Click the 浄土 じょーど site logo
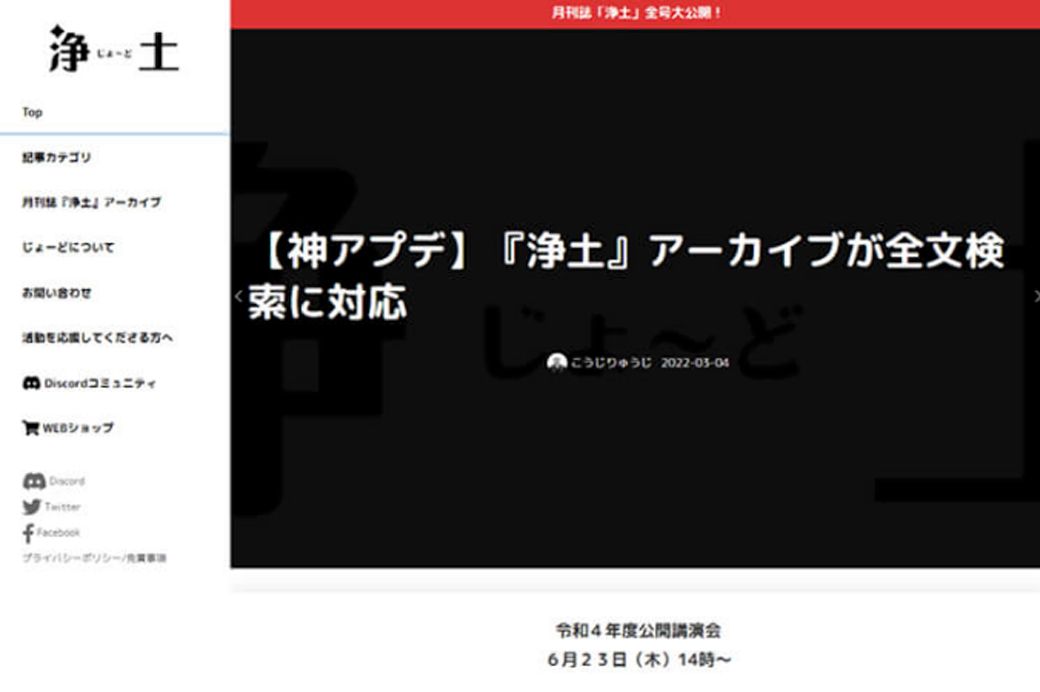This screenshot has width=1040, height=692. pos(114,49)
